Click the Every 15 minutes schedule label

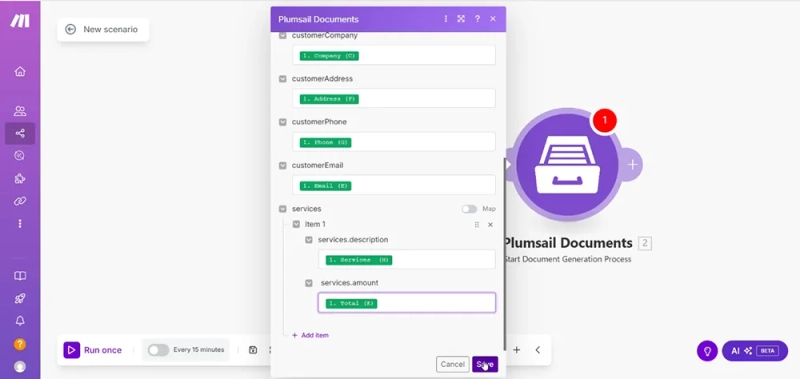[x=198, y=350]
